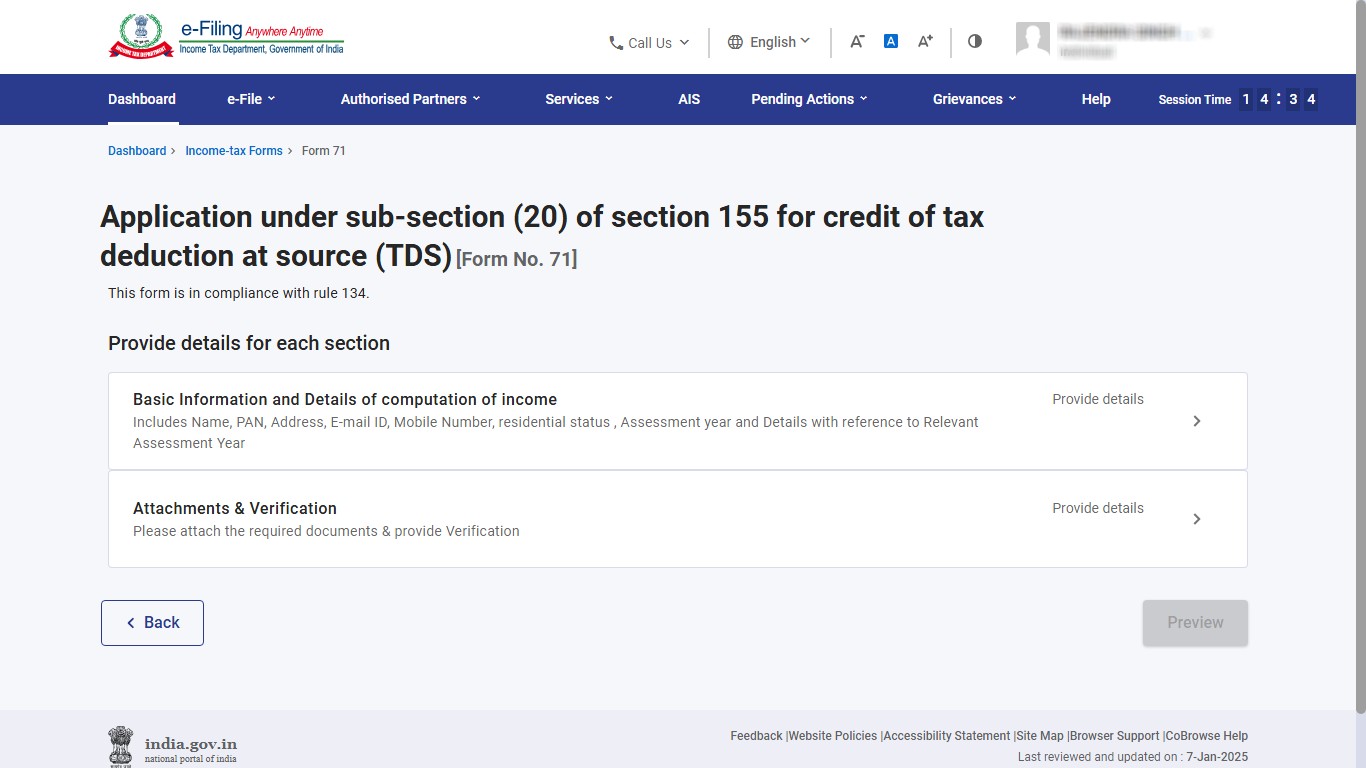Open Basic Information section chevron arrow
Image resolution: width=1366 pixels, height=768 pixels.
(x=1197, y=421)
